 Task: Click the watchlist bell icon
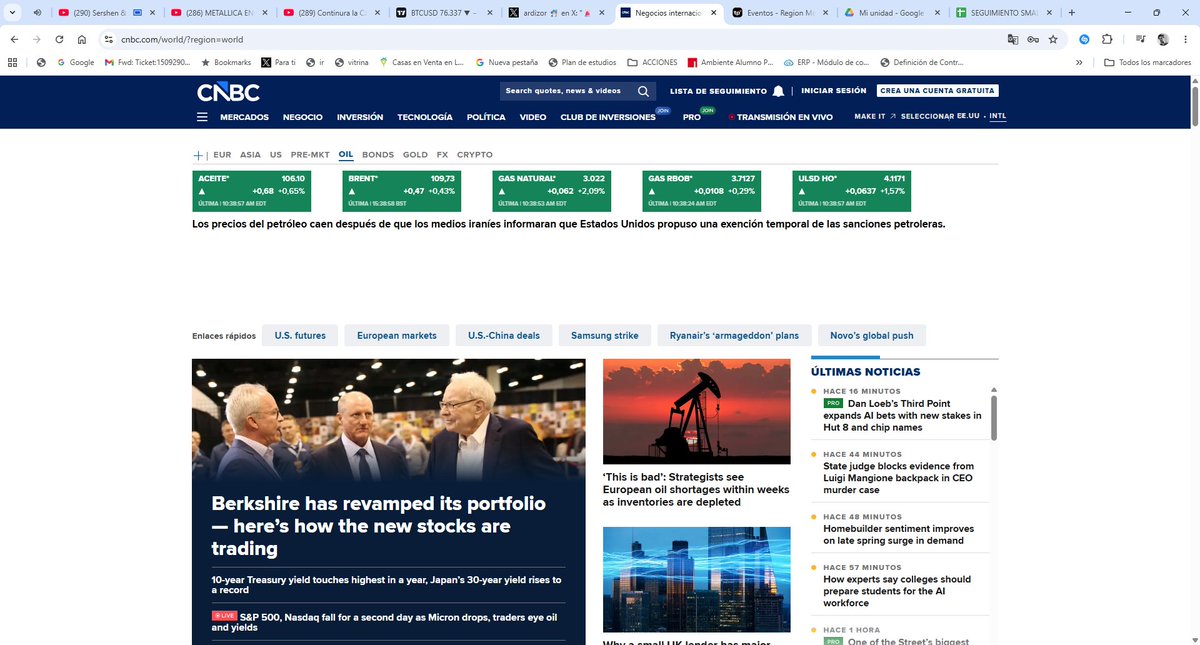(778, 91)
